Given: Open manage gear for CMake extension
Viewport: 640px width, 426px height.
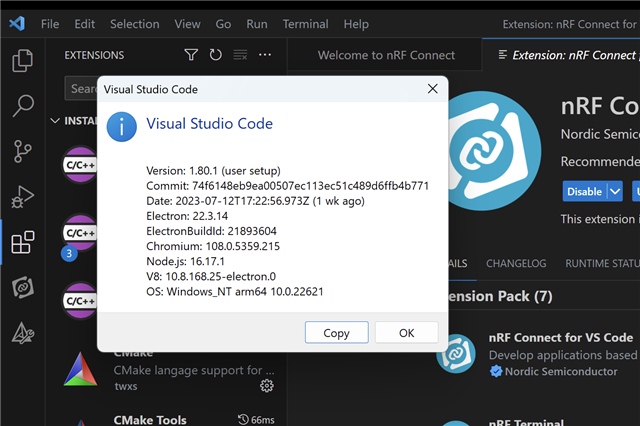Looking at the screenshot, I should [x=267, y=386].
